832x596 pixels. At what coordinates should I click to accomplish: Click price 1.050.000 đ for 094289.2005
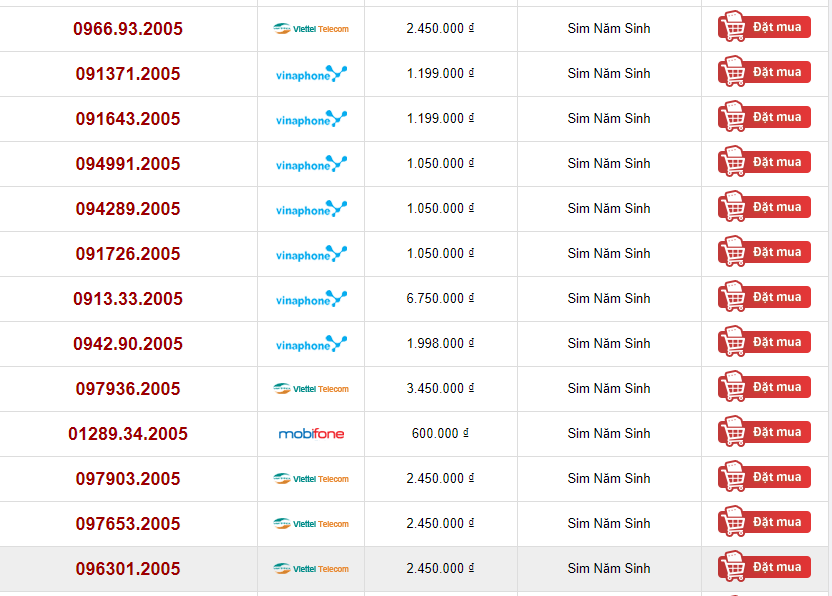click(x=440, y=208)
